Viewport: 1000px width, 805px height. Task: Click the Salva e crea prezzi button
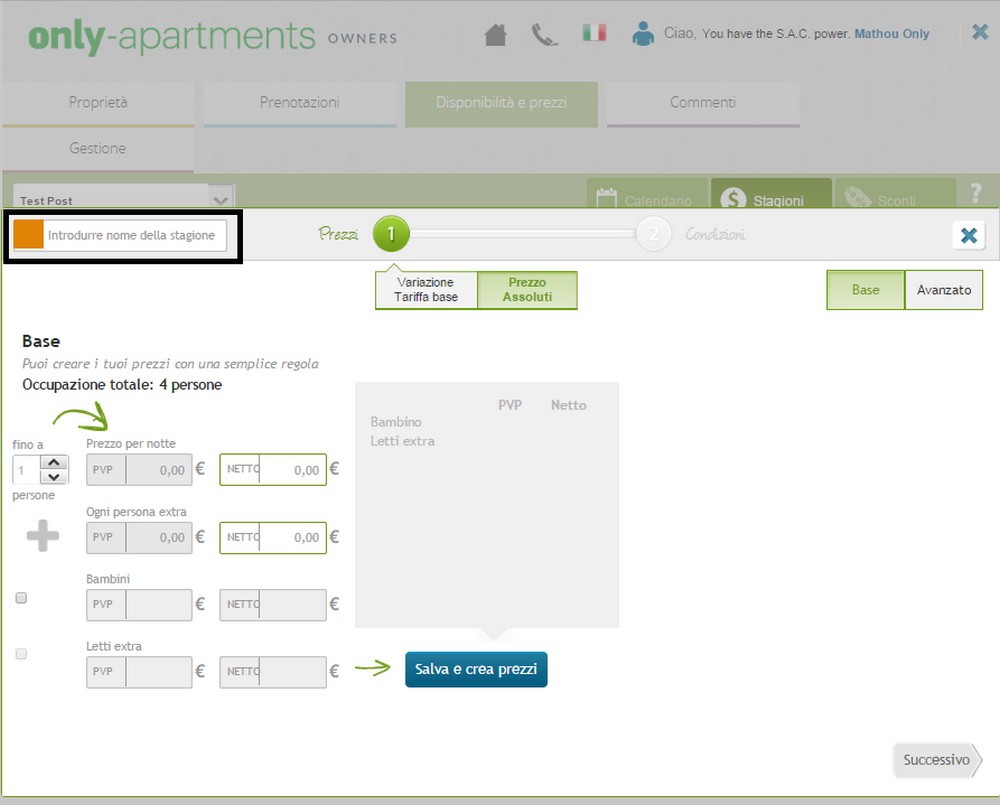click(x=476, y=669)
